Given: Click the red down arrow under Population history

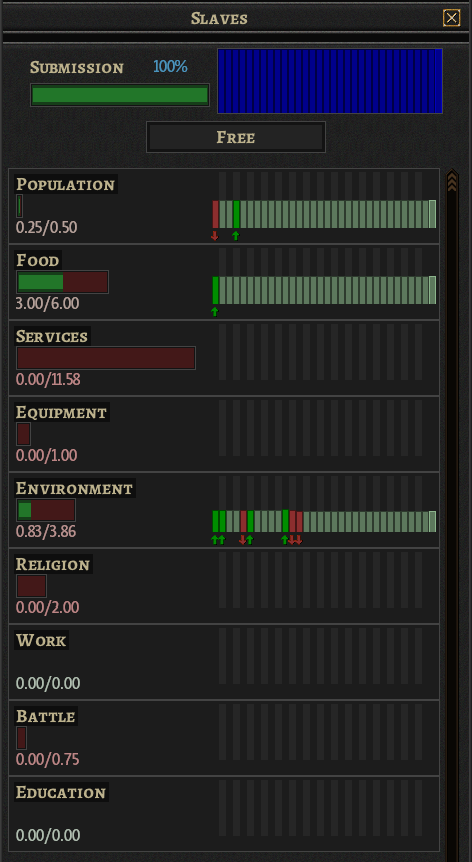Looking at the screenshot, I should (x=215, y=236).
